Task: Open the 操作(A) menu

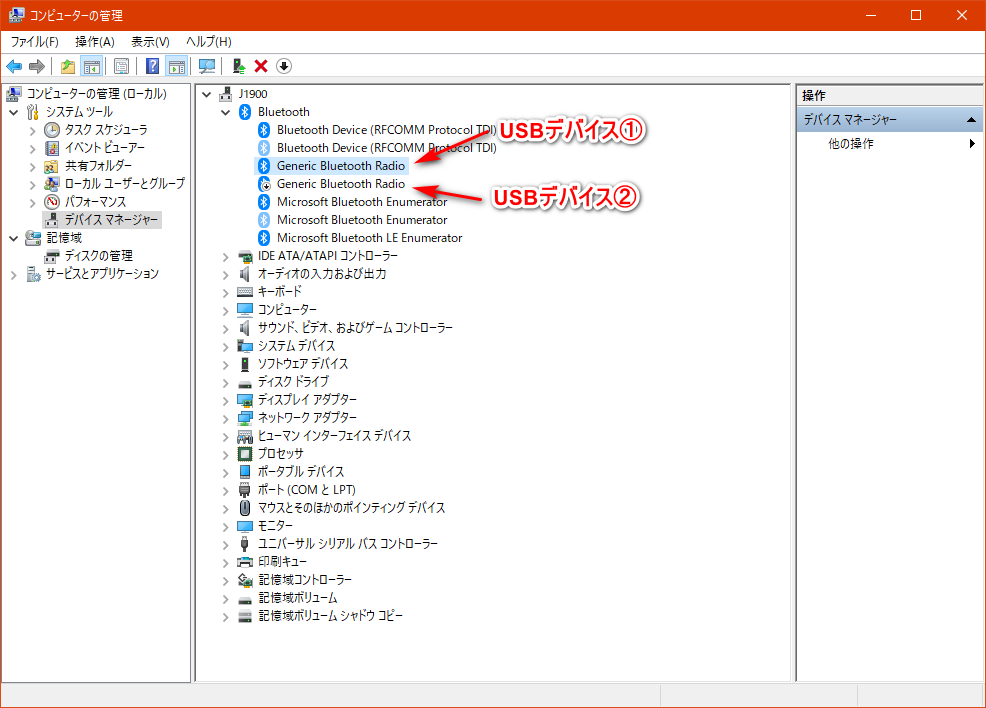Action: point(94,41)
